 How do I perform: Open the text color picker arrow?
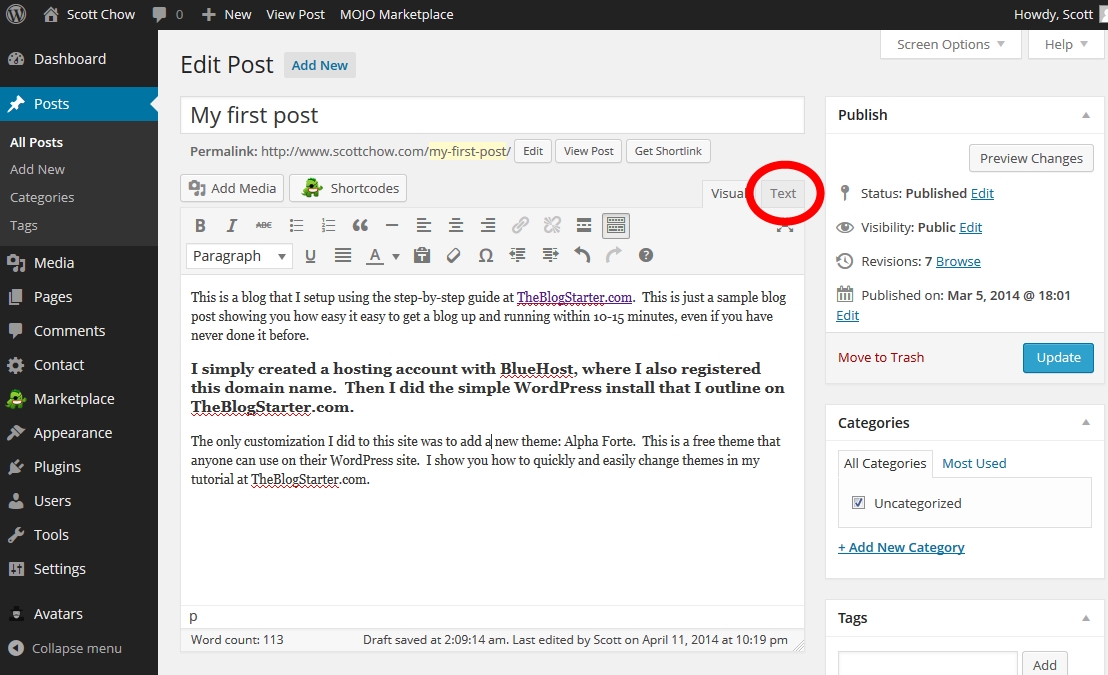point(395,255)
